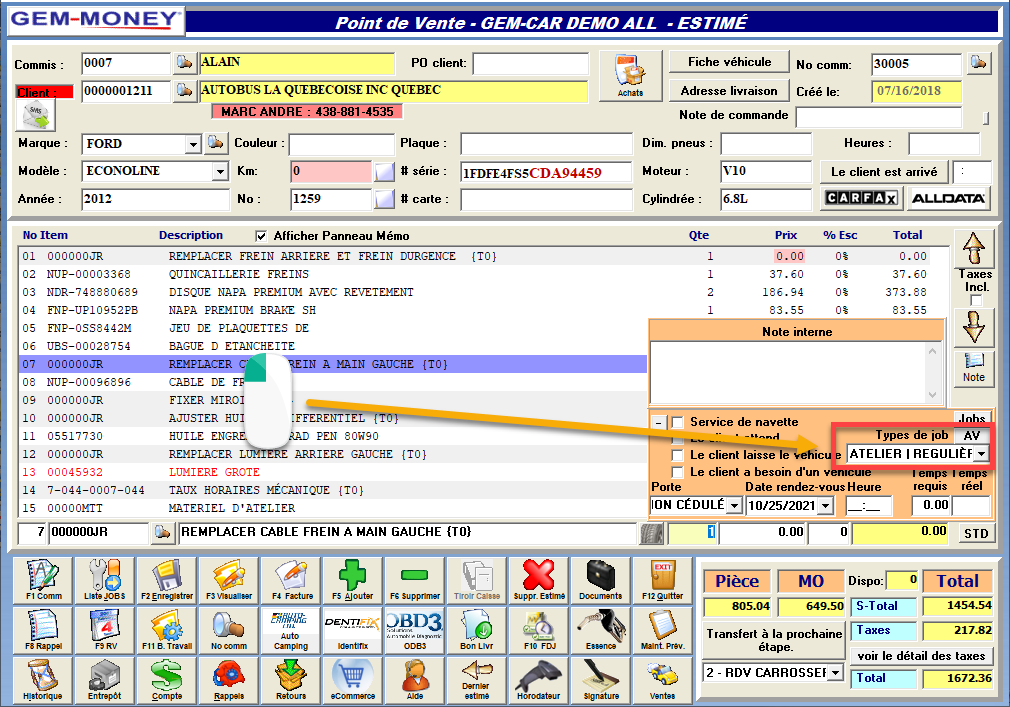
Task: Collapse the job options panel
Action: pos(658,423)
